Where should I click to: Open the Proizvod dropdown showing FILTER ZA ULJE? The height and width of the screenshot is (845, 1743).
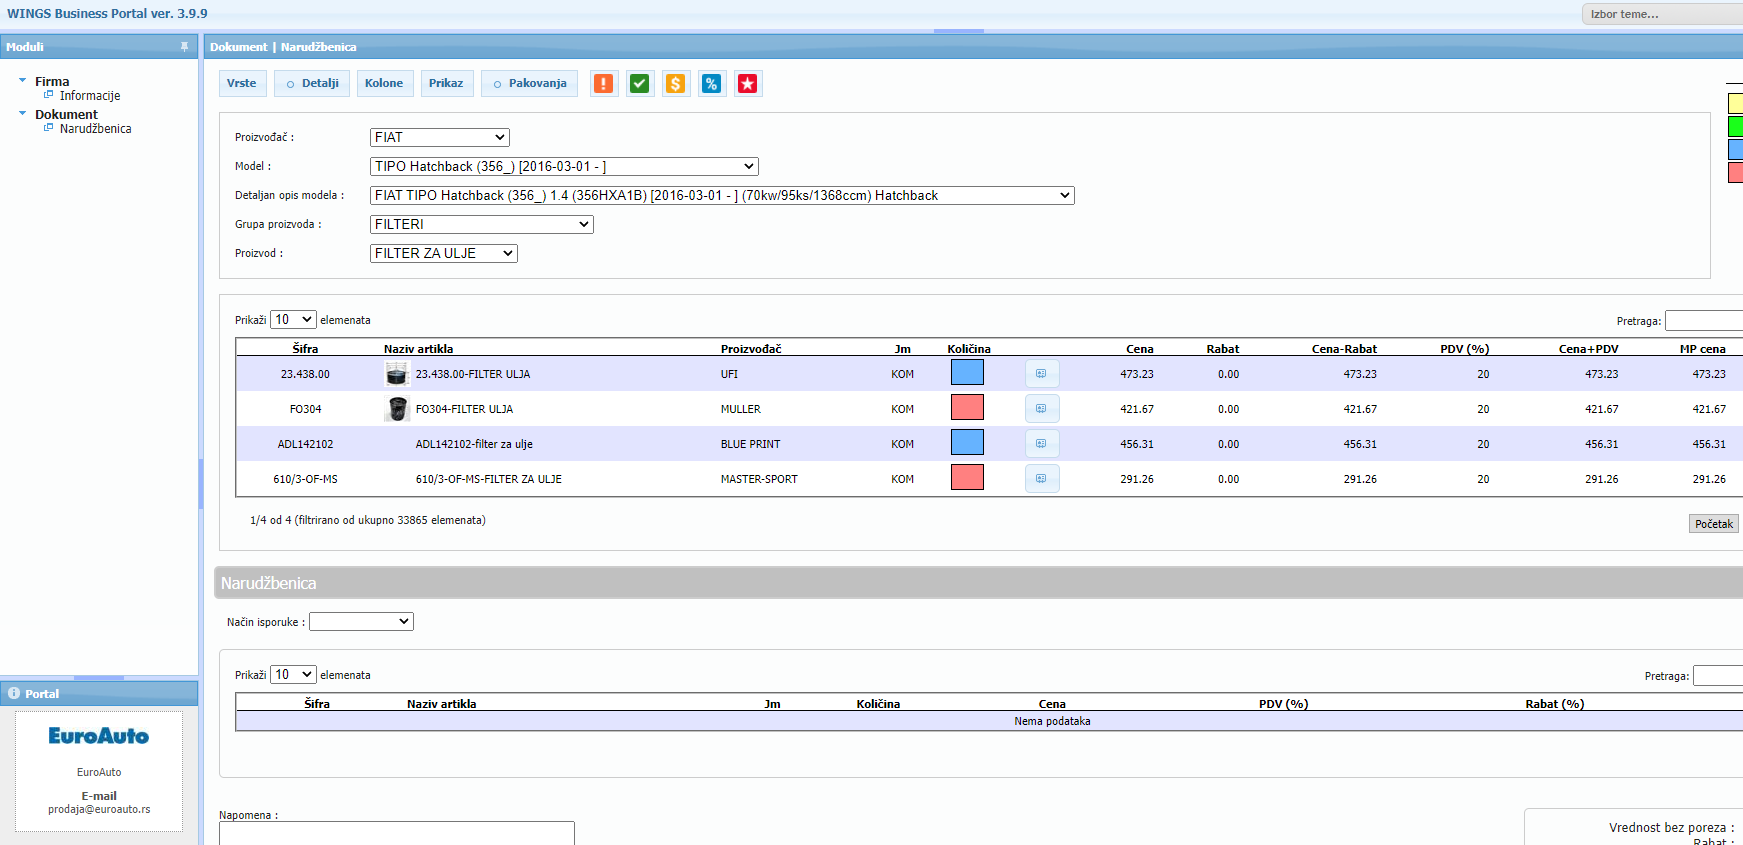tap(444, 253)
